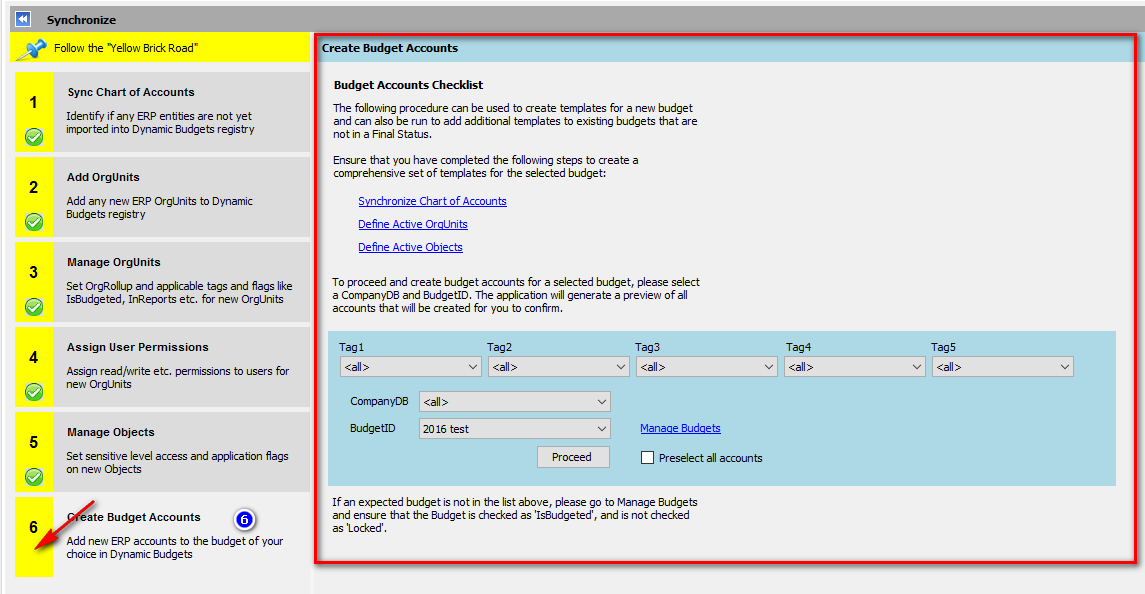Expand the Tag2 dropdown
The height and width of the screenshot is (594, 1145).
click(x=559, y=367)
